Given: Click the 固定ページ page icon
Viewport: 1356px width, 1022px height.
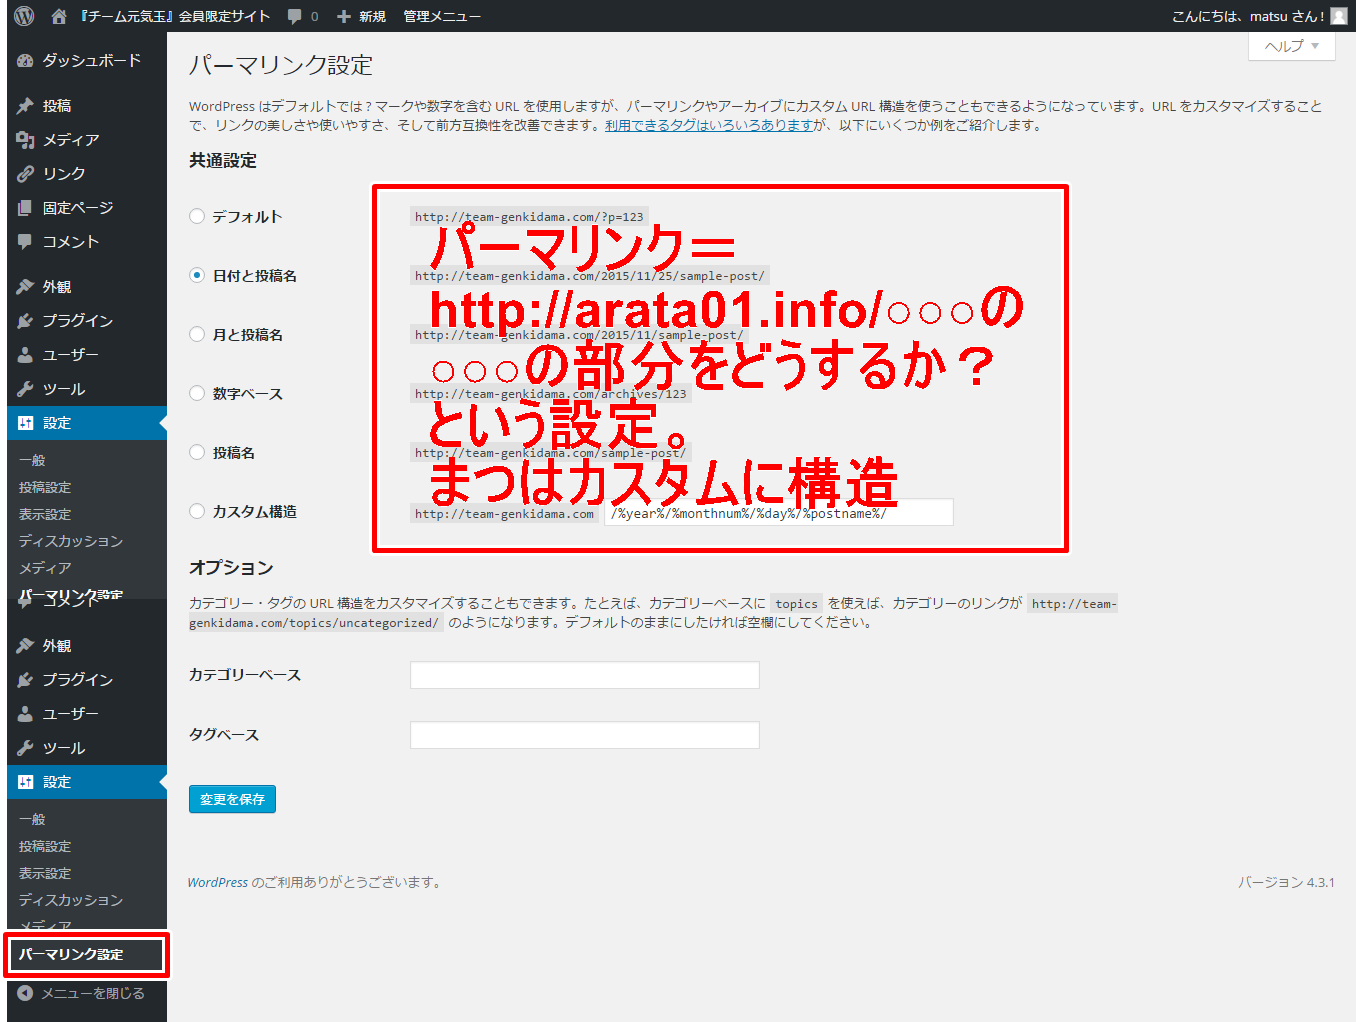Looking at the screenshot, I should click(x=25, y=208).
